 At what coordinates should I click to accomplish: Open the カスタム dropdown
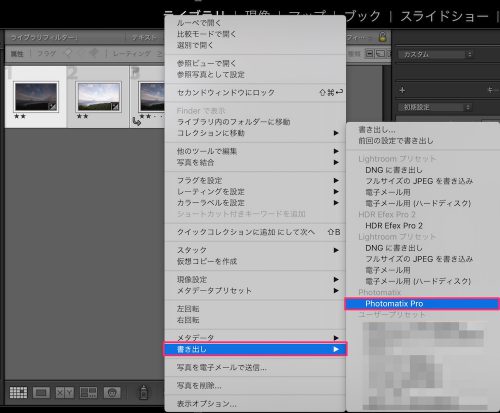[x=436, y=54]
